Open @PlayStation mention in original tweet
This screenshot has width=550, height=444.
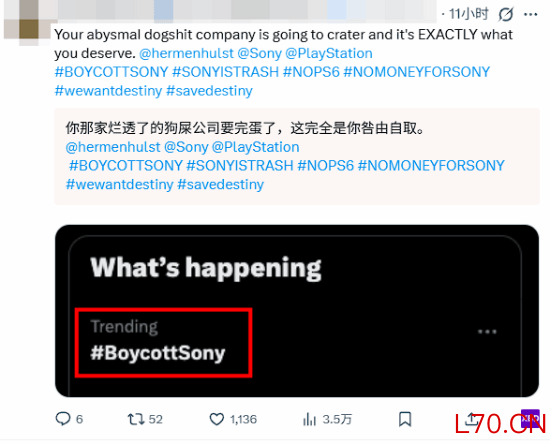tap(329, 53)
